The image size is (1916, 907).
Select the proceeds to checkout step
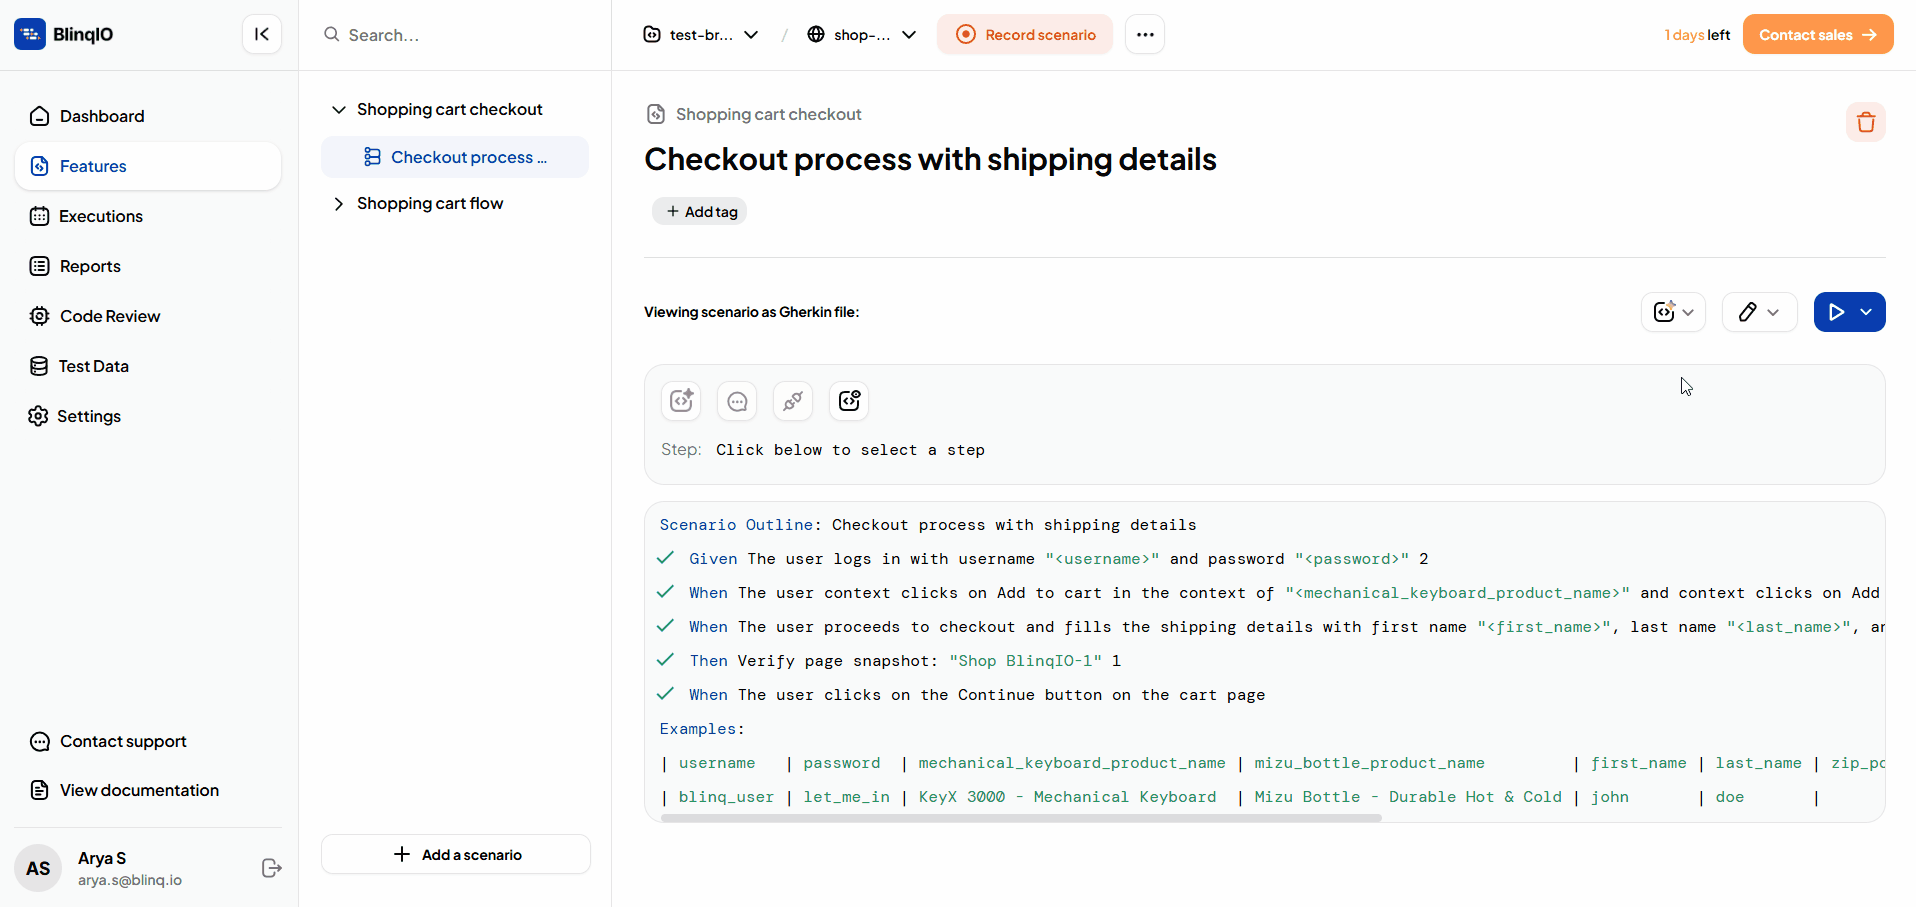[1286, 627]
